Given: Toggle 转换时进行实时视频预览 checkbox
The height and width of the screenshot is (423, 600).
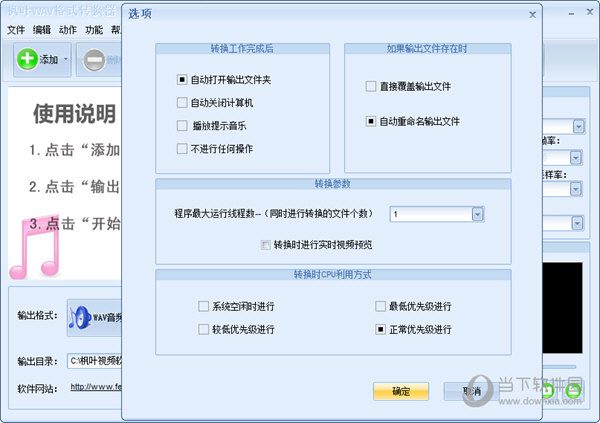Looking at the screenshot, I should (x=265, y=245).
